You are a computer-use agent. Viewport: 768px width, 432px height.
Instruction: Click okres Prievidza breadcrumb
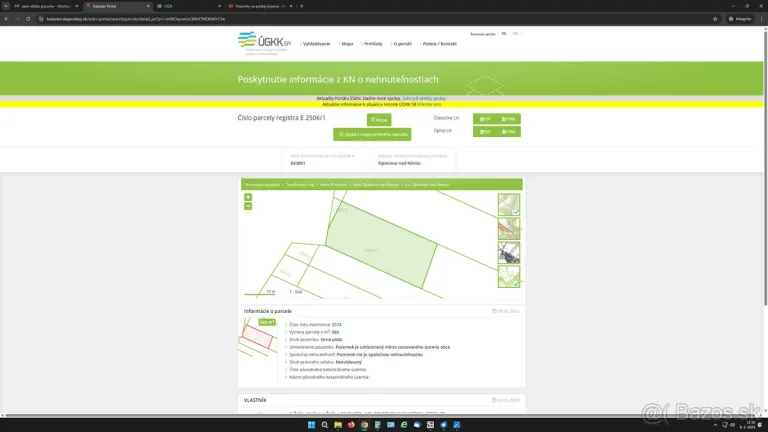click(x=333, y=185)
